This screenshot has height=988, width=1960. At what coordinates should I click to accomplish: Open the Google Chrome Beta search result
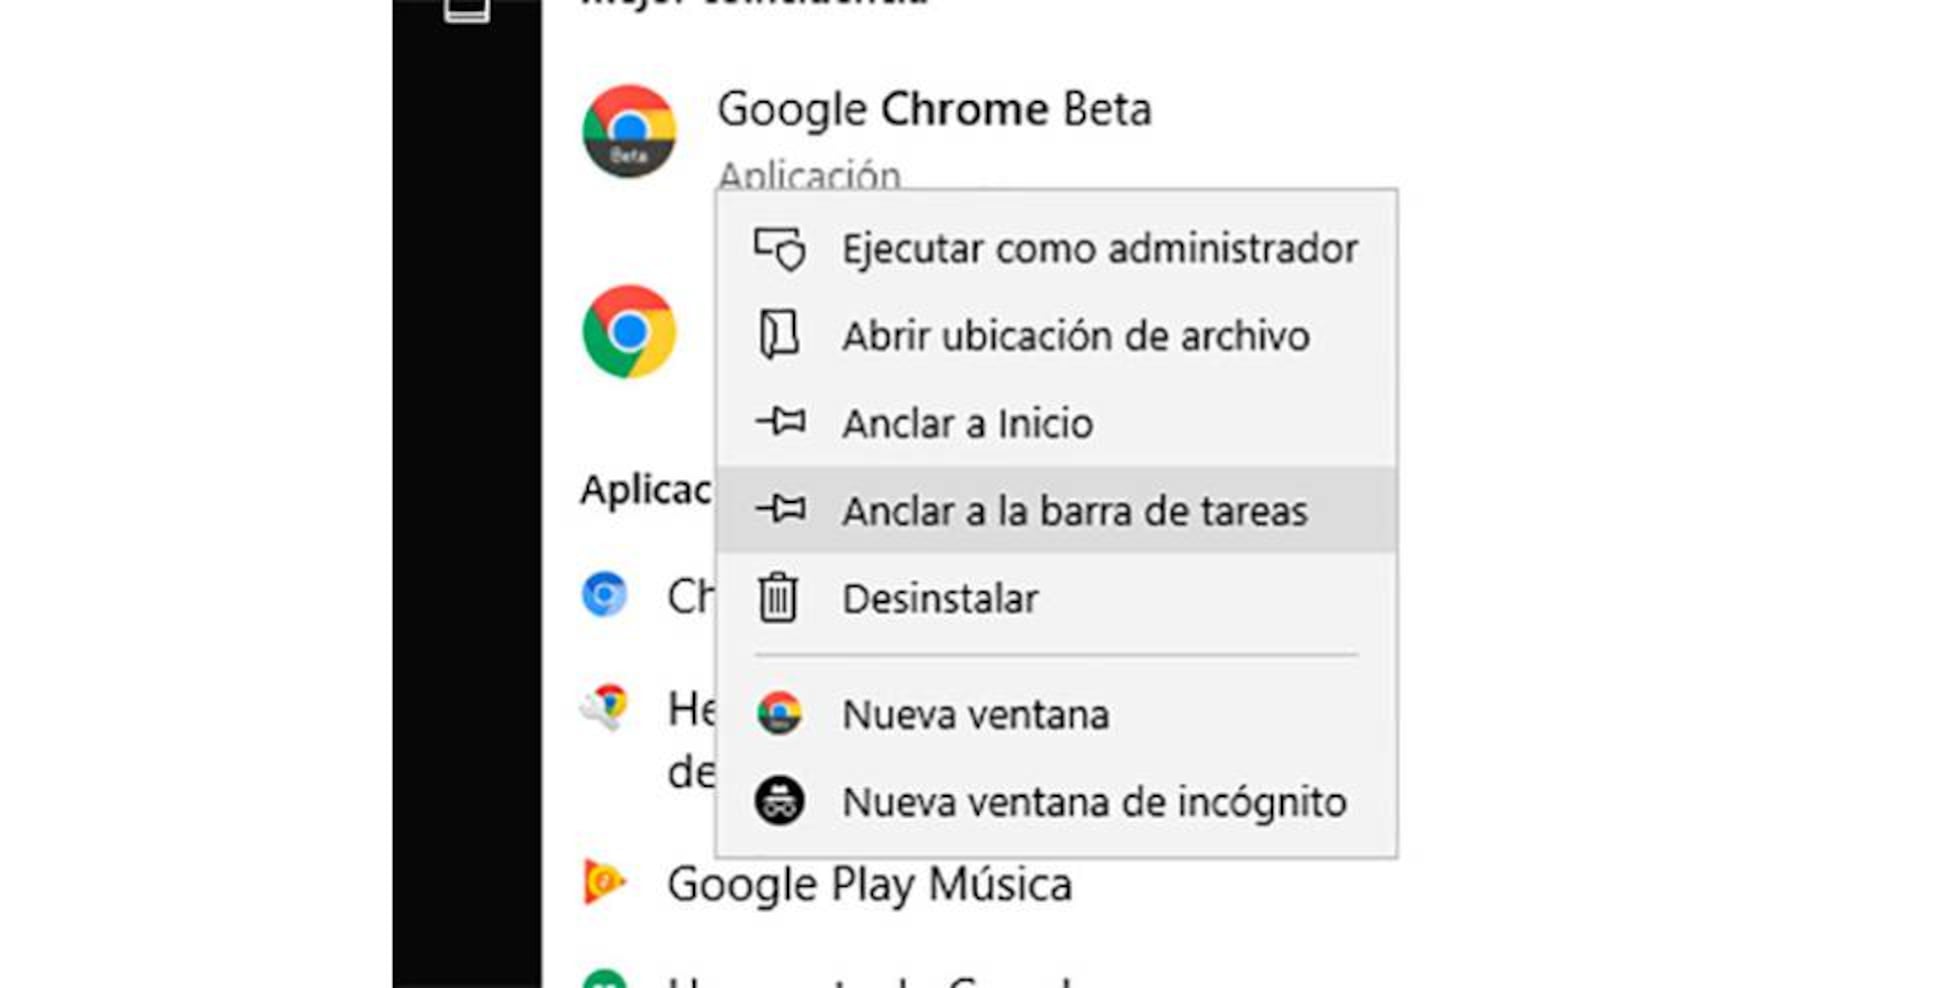pos(934,110)
